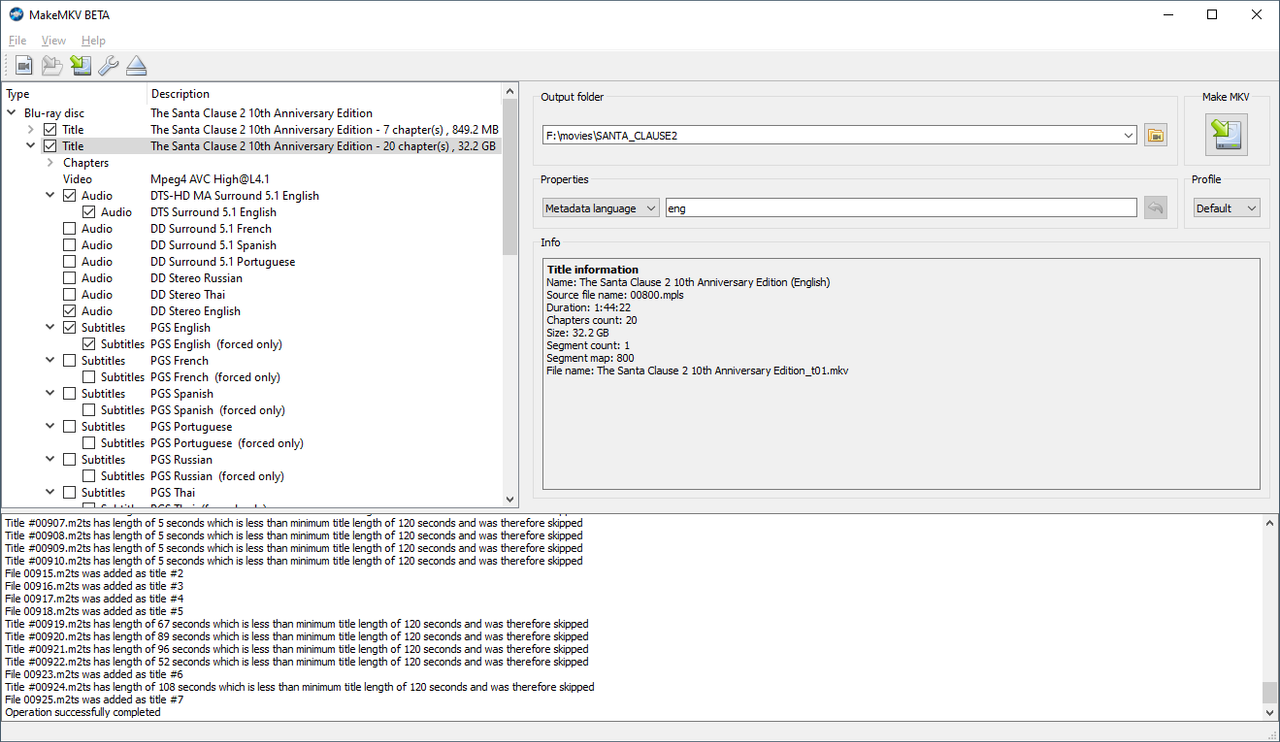Click log line 'File 00925.m2ts was added as title #7'

point(94,700)
